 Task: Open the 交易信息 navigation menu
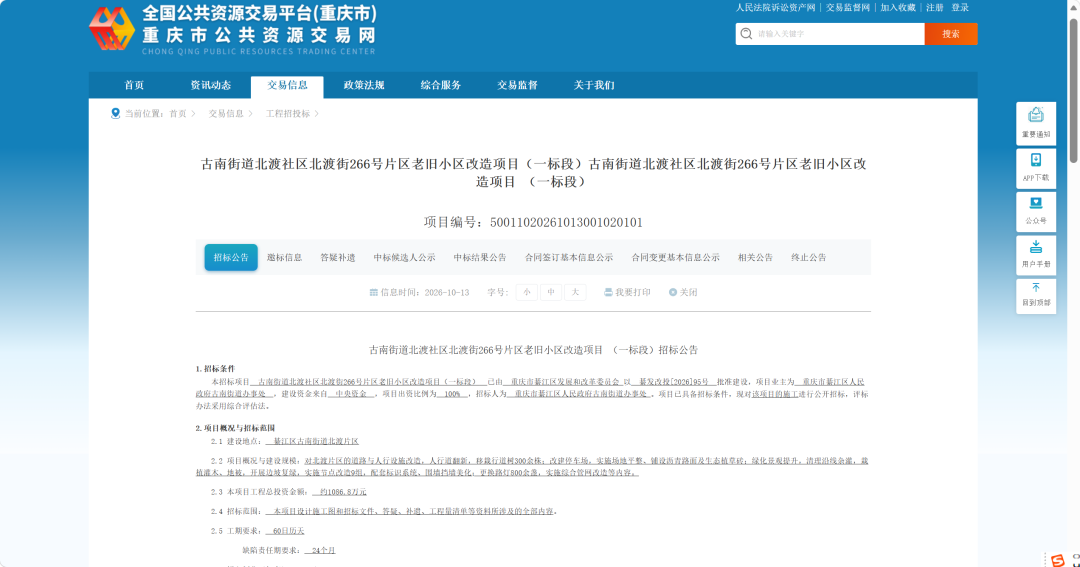click(x=287, y=86)
